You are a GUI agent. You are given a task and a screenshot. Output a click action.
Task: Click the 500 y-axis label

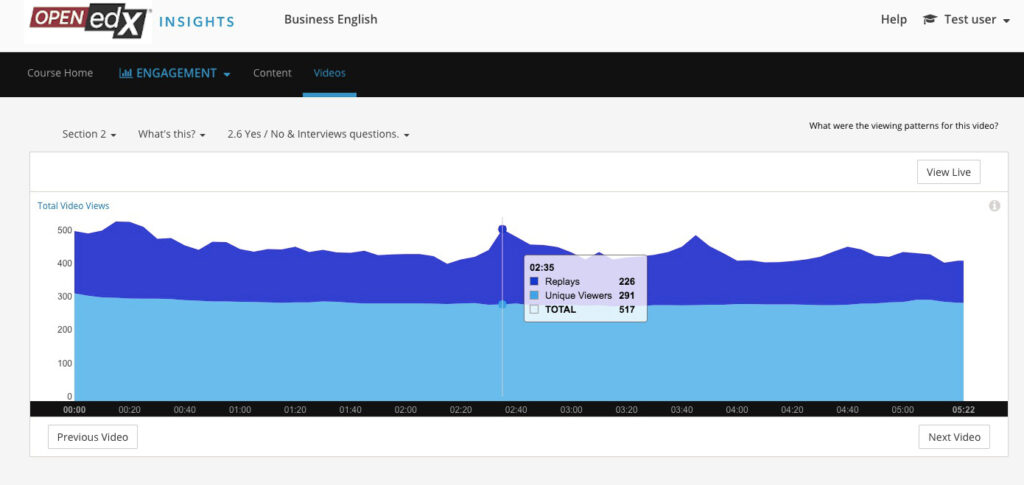coord(64,230)
